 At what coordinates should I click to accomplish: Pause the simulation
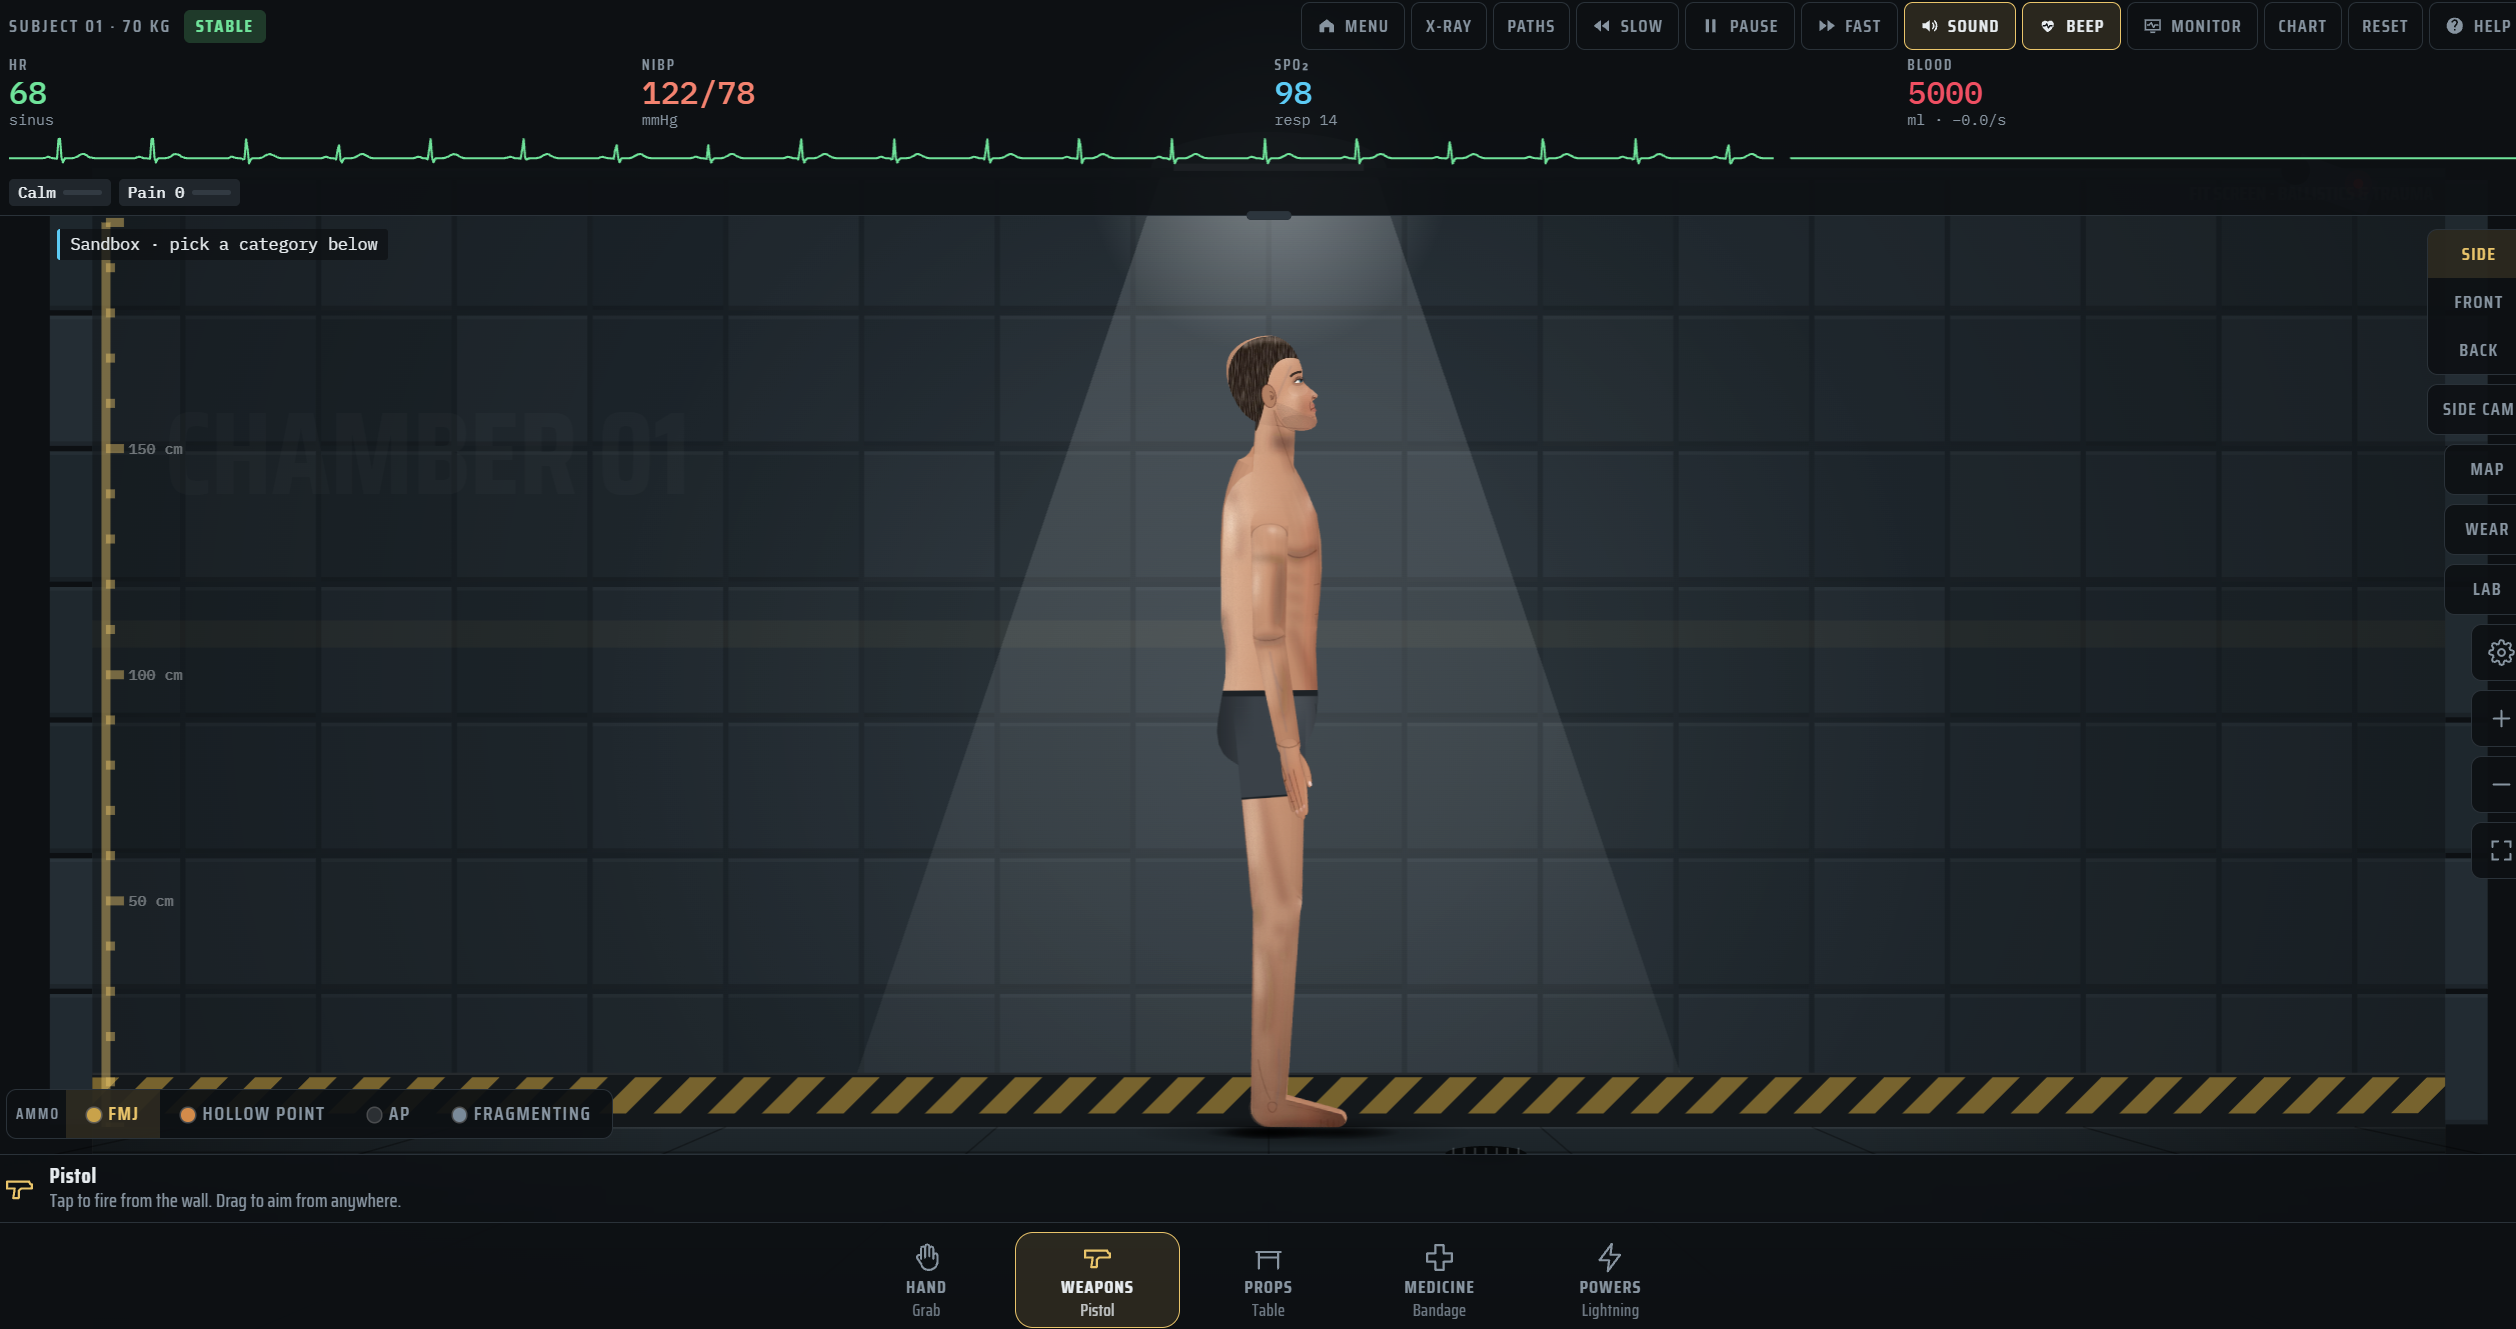click(1739, 26)
